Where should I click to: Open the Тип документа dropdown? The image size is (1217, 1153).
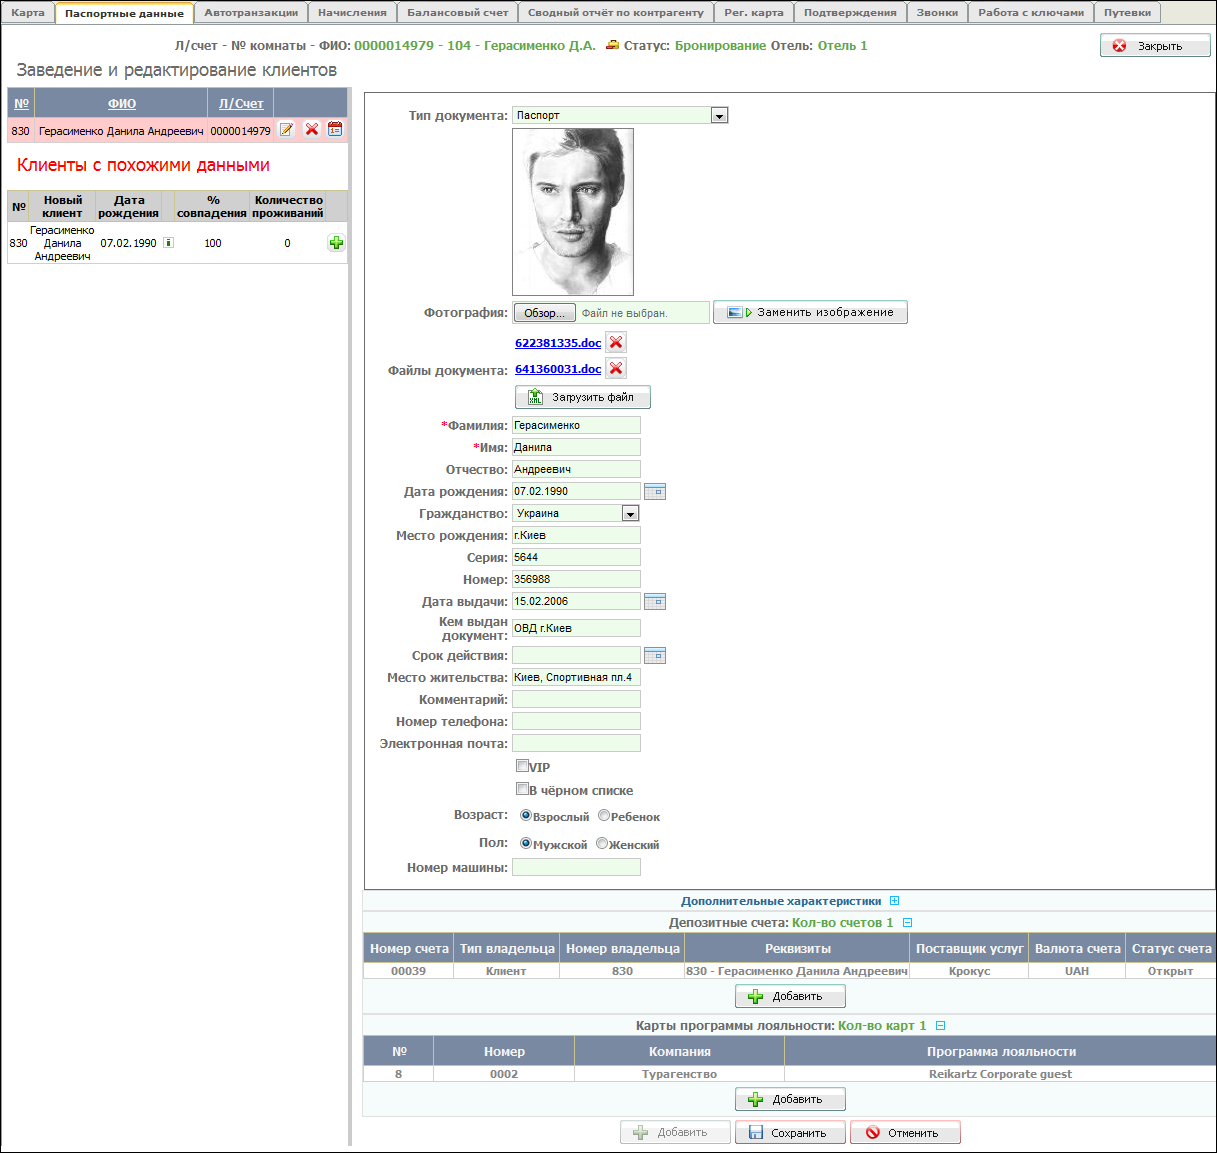719,116
